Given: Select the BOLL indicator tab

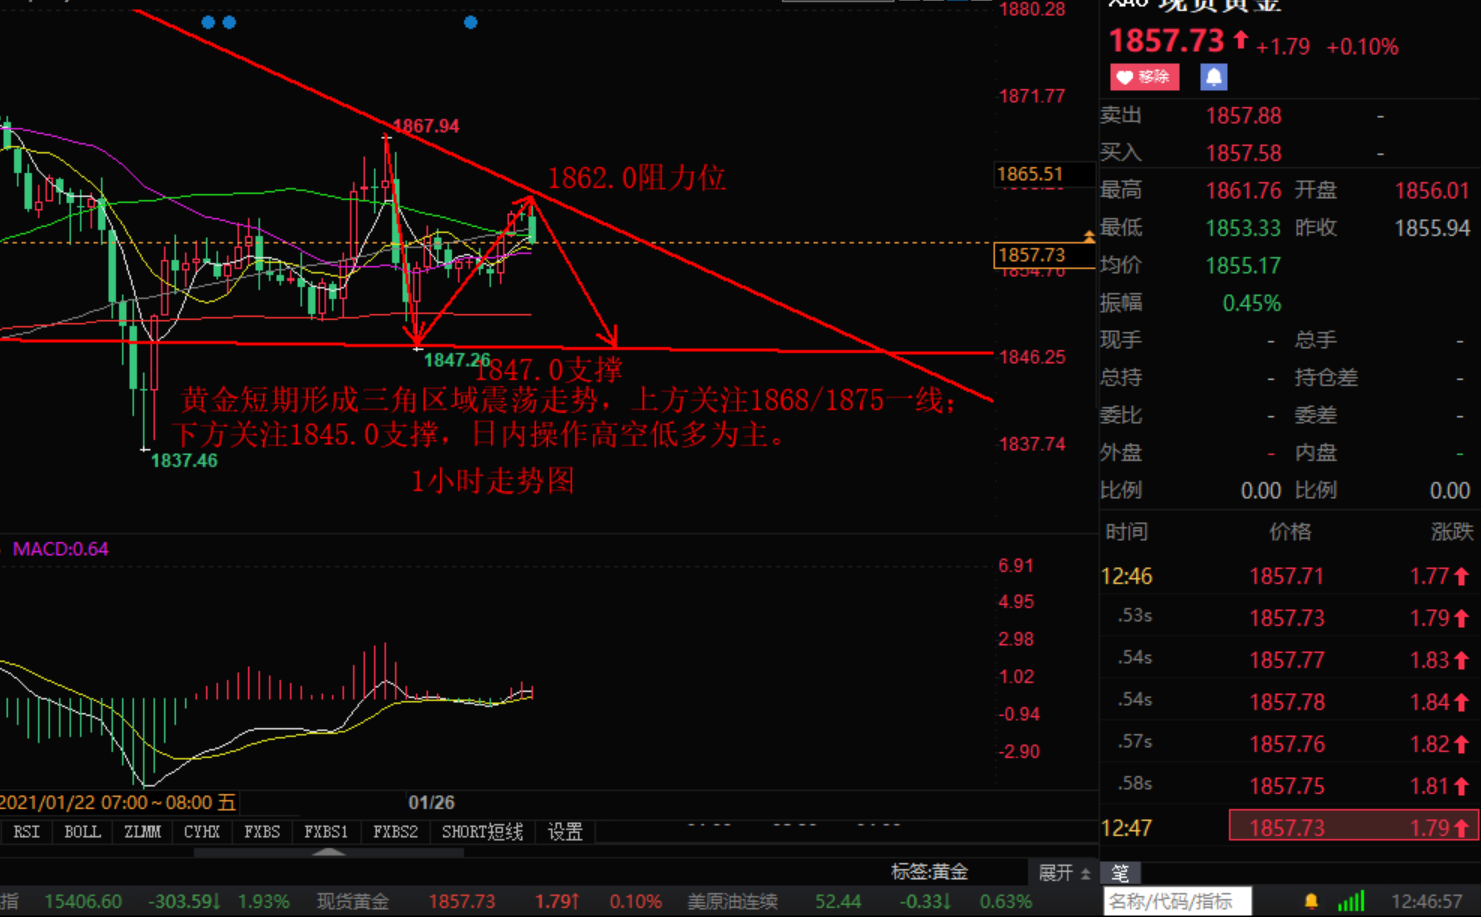Looking at the screenshot, I should pyautogui.click(x=82, y=832).
